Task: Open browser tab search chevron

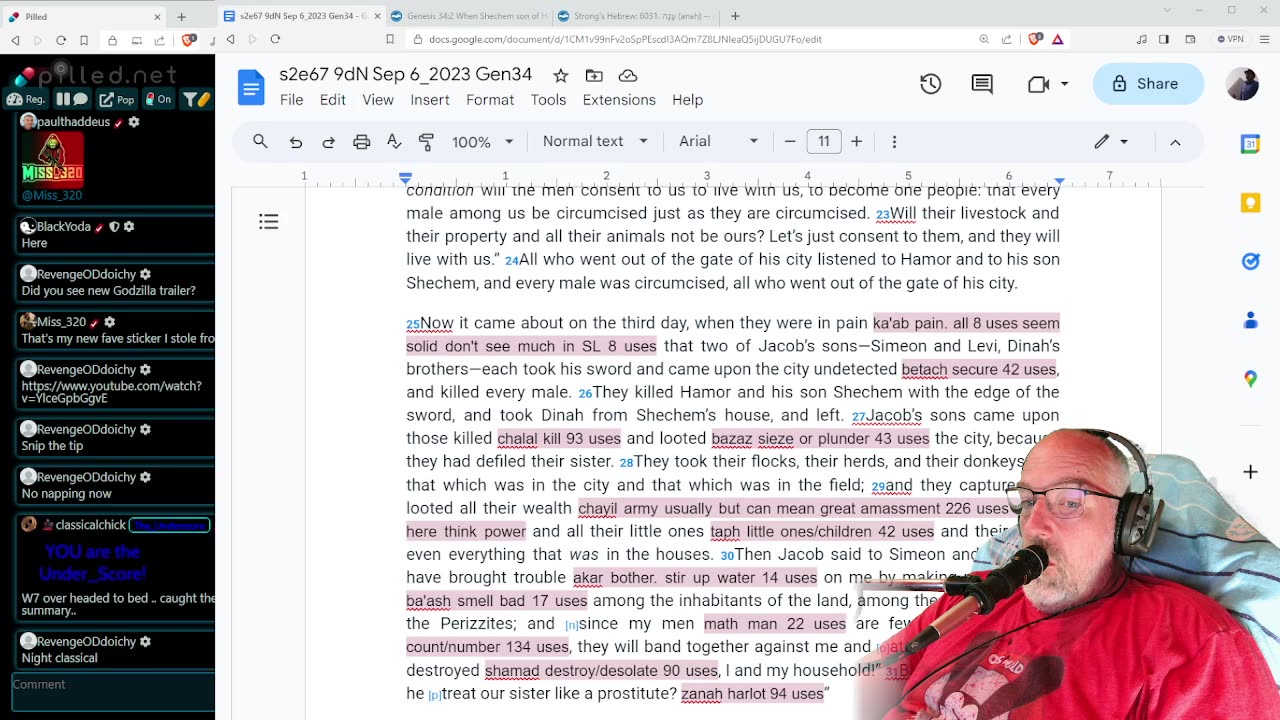Action: tap(1166, 10)
